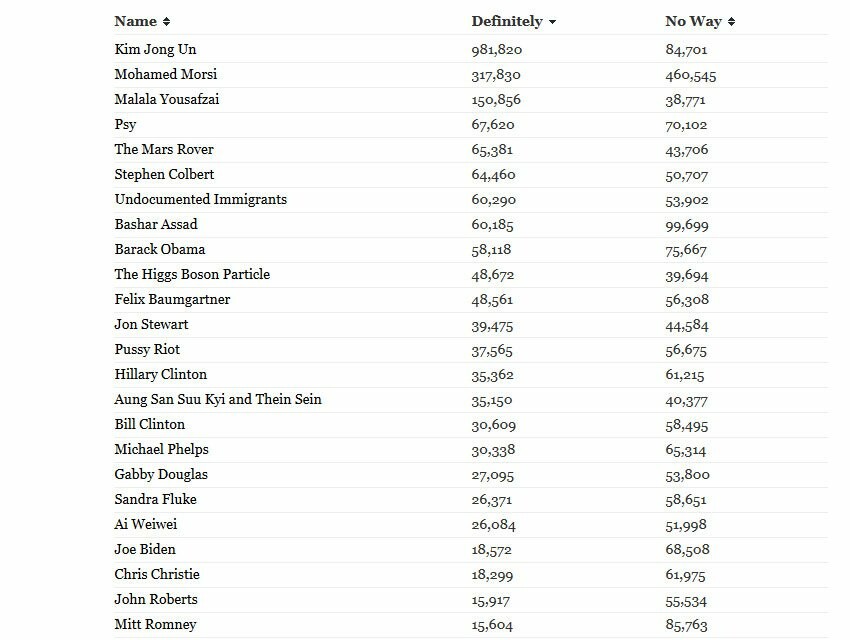This screenshot has width=850, height=640.
Task: Click the Psy row name
Action: coord(125,125)
